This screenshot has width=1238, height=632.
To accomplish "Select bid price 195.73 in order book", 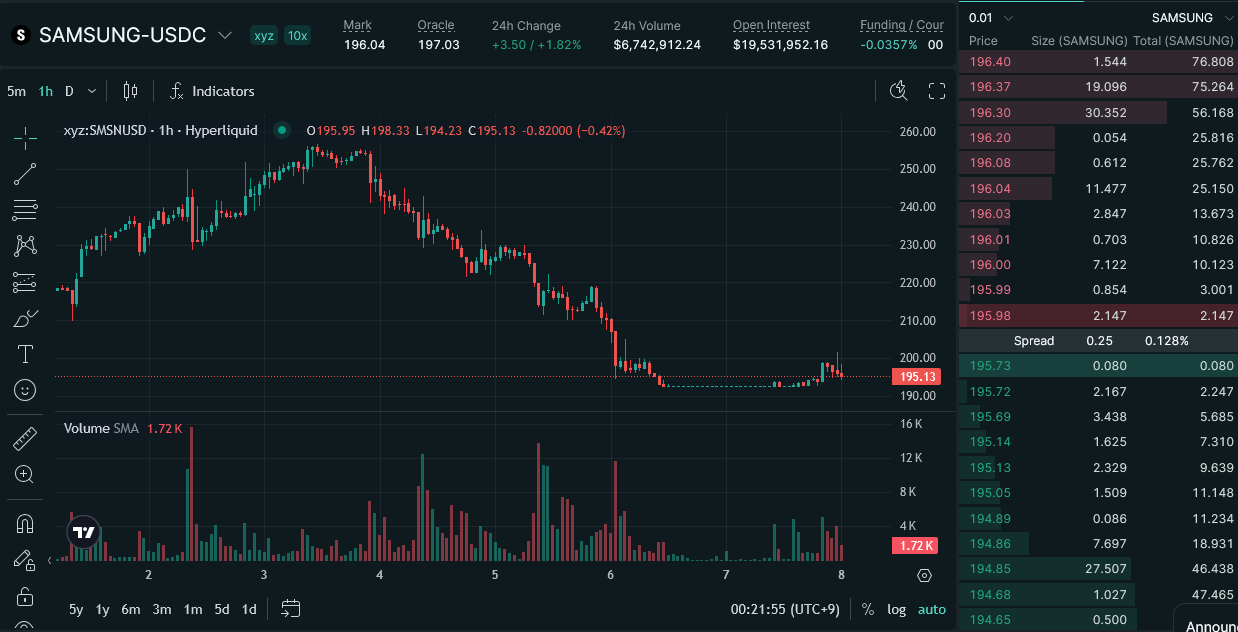I will pos(990,366).
